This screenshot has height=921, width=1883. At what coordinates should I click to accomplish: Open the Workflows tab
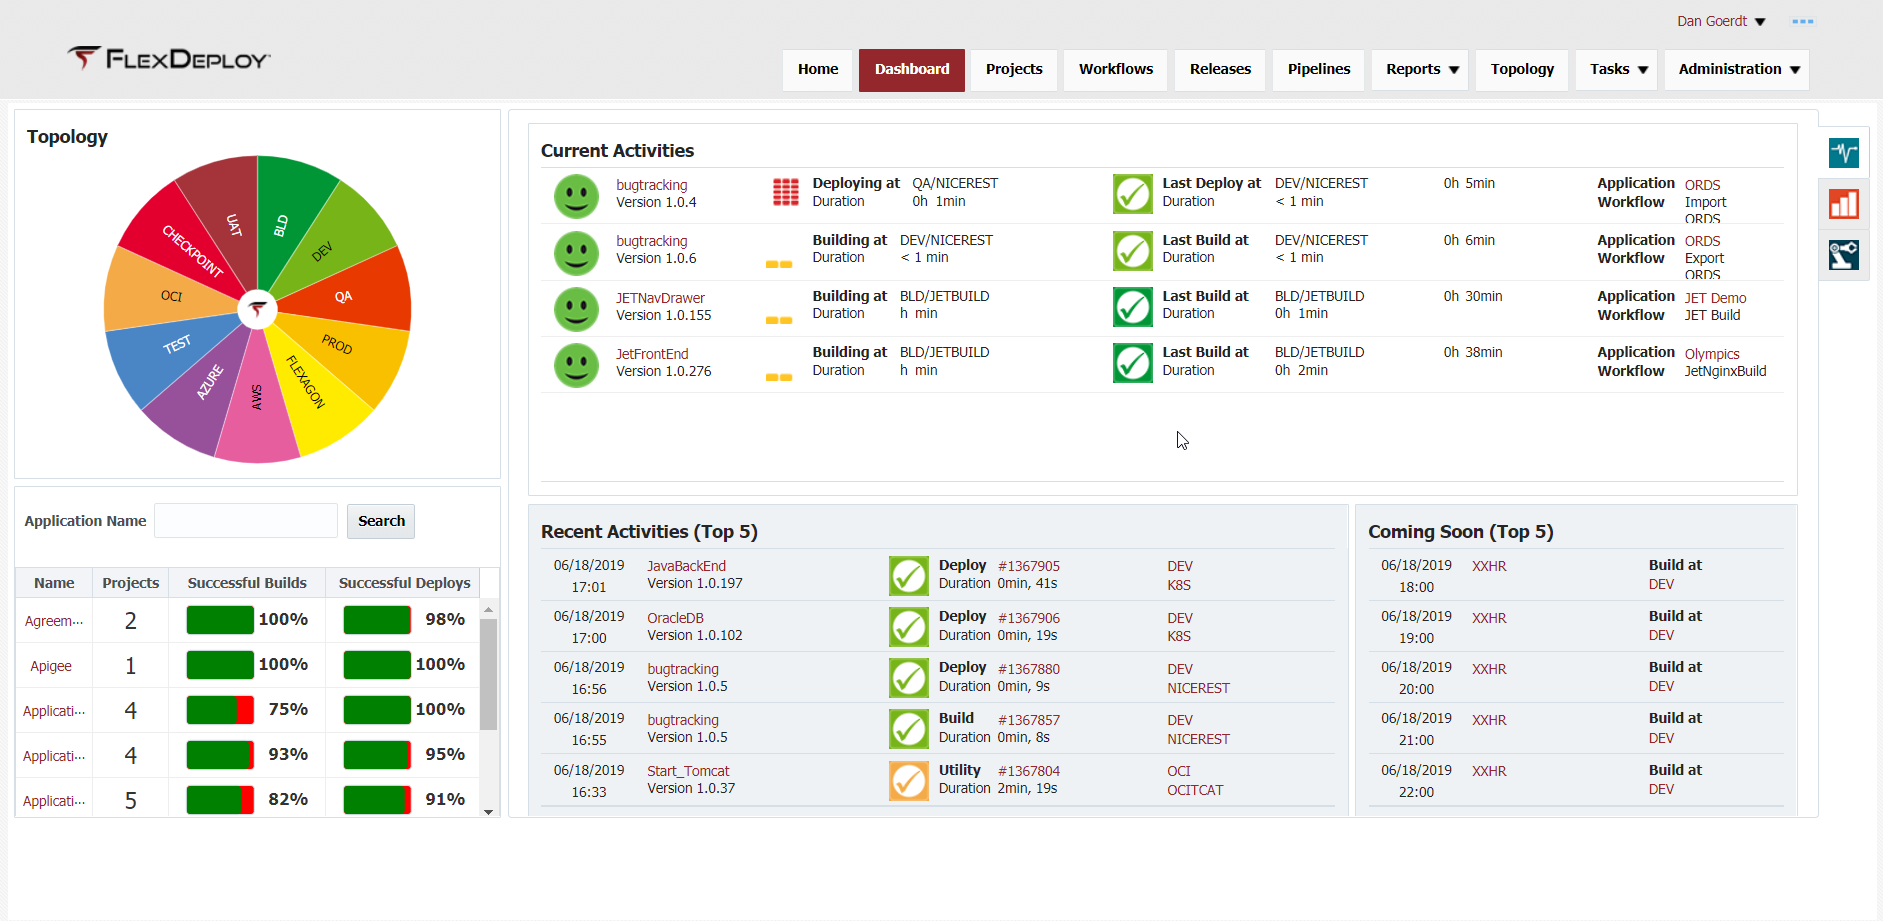[x=1116, y=70]
